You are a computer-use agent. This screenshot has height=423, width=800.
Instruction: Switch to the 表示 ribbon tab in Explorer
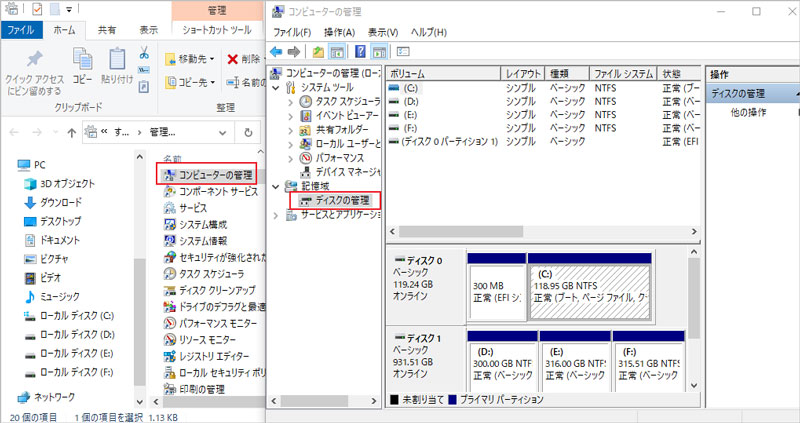click(148, 30)
